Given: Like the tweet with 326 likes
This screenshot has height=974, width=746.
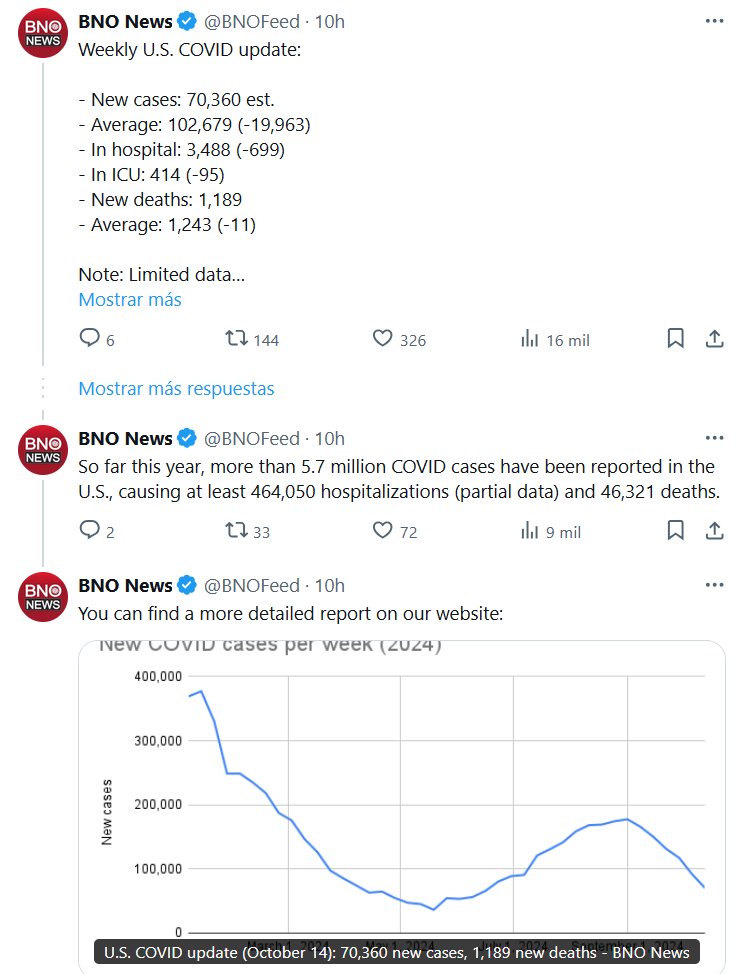Looking at the screenshot, I should tap(382, 339).
